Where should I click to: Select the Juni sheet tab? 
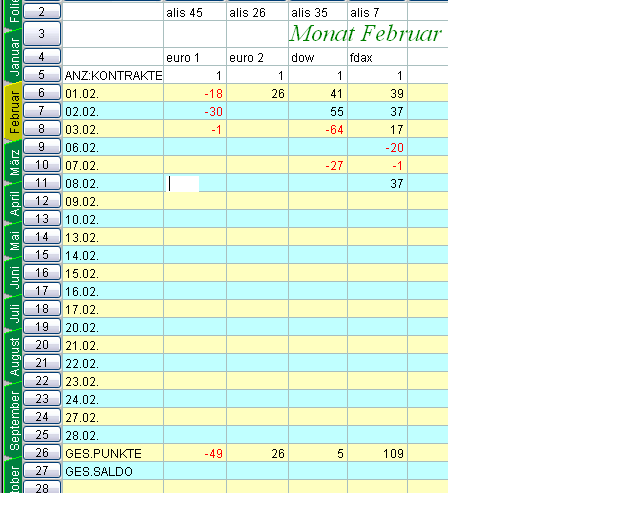click(x=13, y=277)
